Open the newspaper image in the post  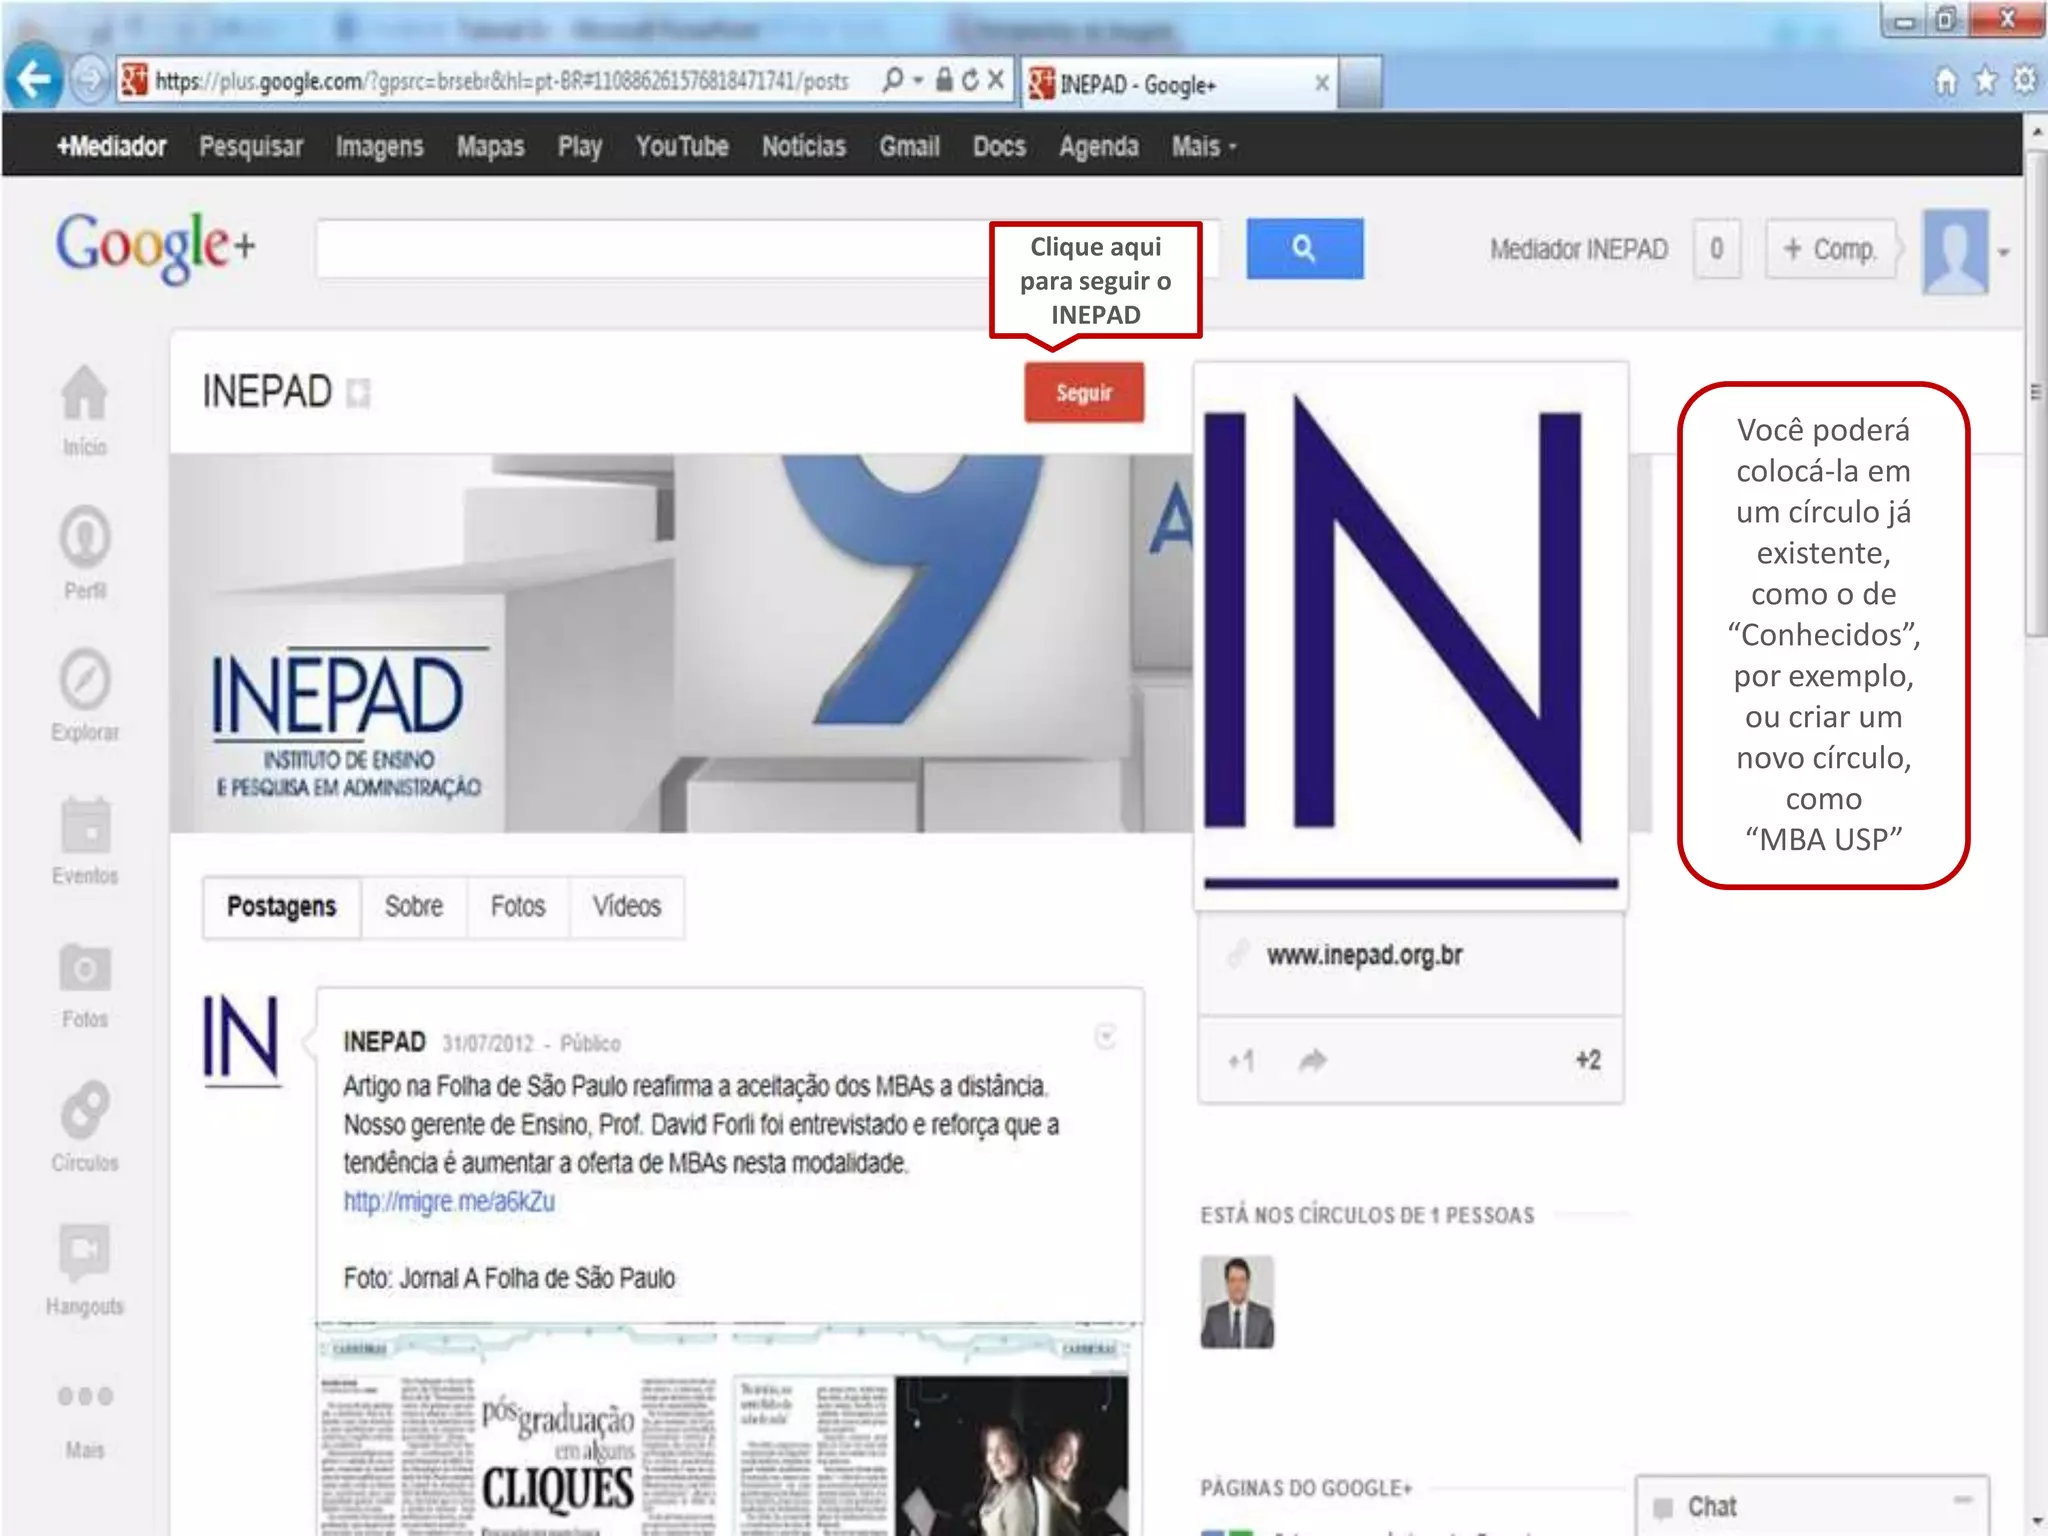[729, 1430]
